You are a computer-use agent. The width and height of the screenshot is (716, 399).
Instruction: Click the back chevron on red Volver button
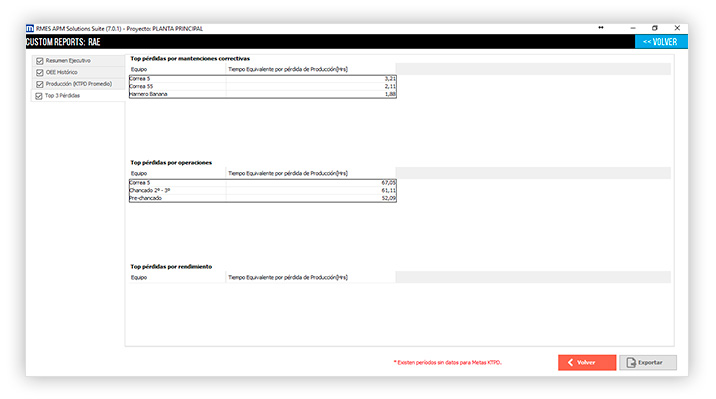[570, 362]
